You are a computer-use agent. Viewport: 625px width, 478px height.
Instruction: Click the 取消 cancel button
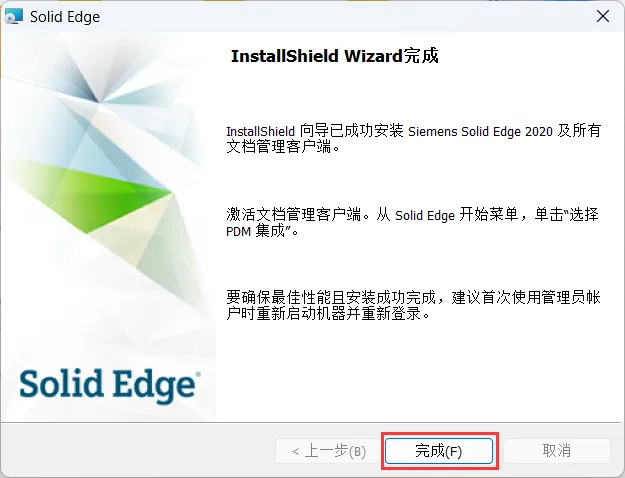(x=556, y=451)
